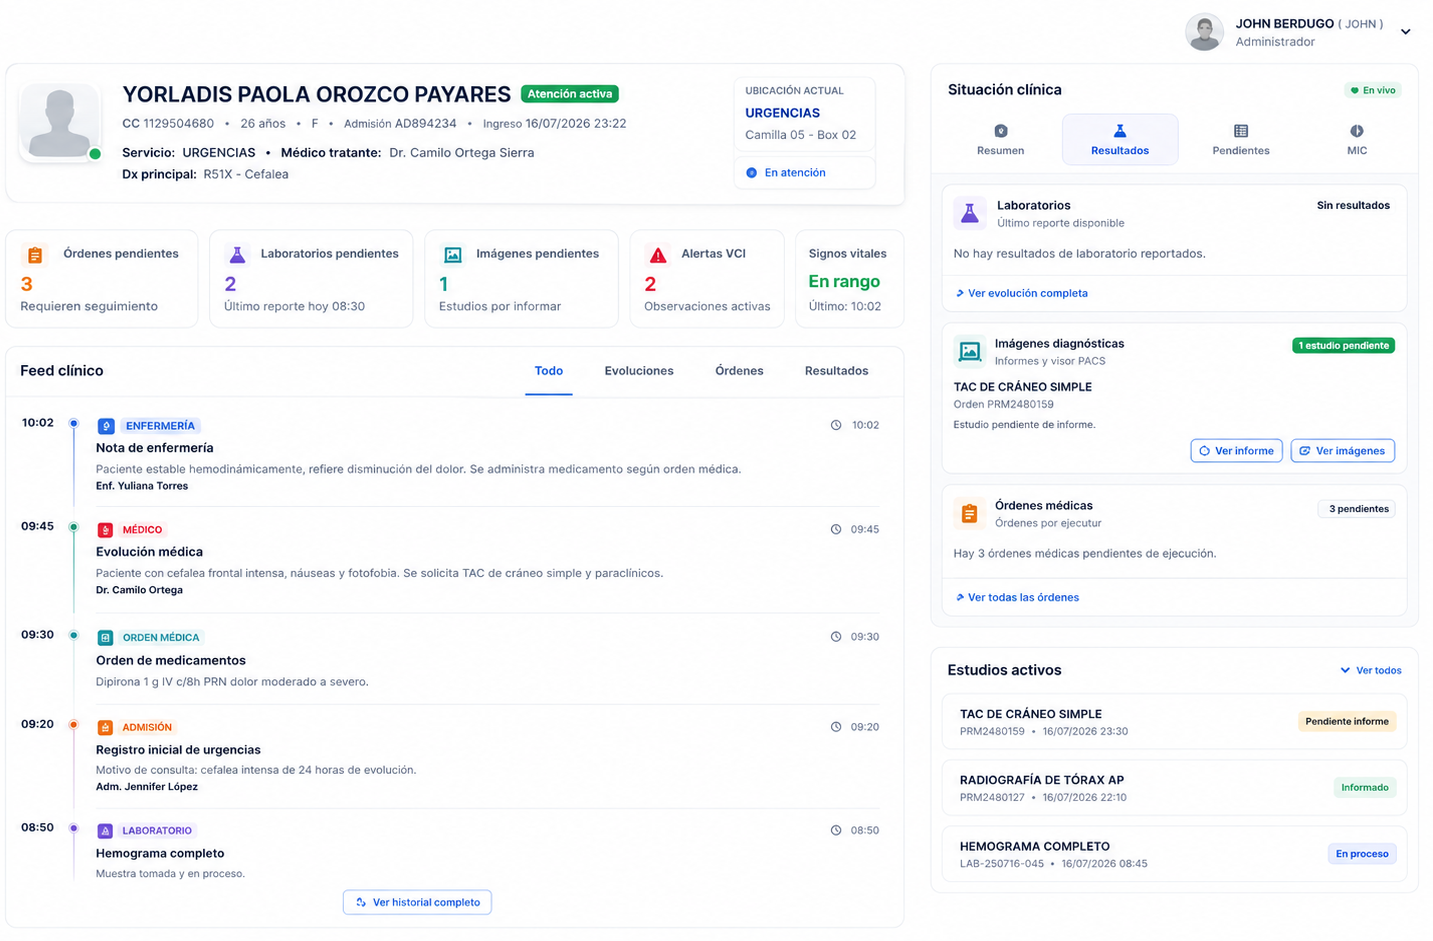Click the Imágenes diagnósticas icon
The width and height of the screenshot is (1433, 941).
click(x=970, y=351)
